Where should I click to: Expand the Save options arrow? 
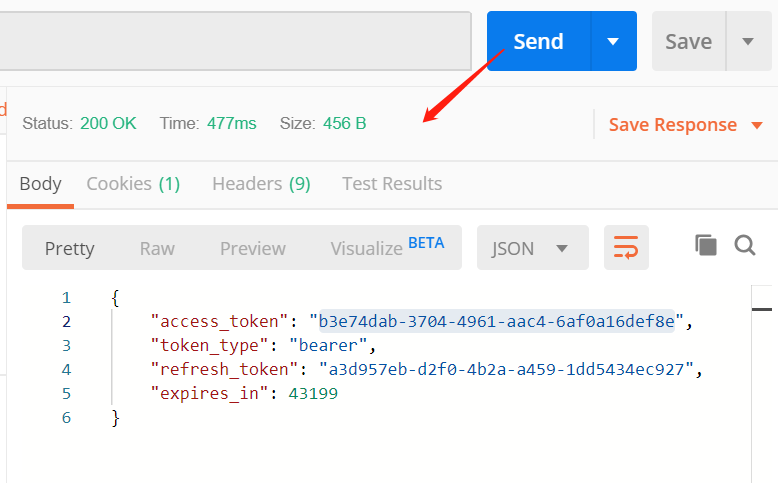tap(748, 41)
